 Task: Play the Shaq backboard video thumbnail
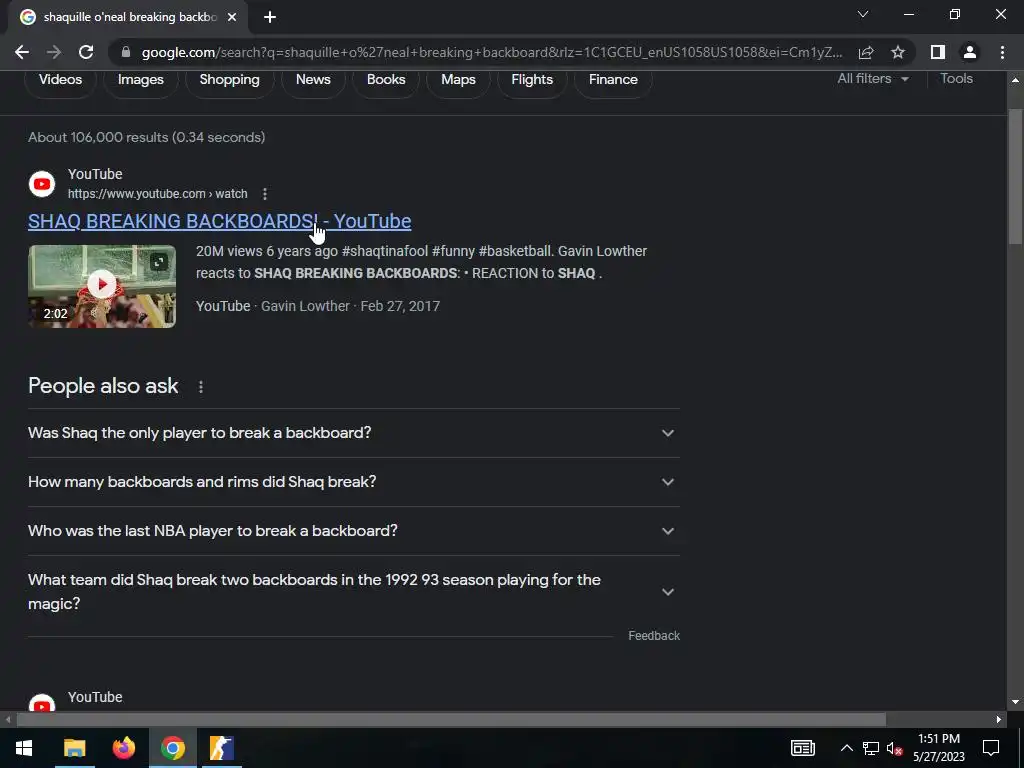point(102,286)
